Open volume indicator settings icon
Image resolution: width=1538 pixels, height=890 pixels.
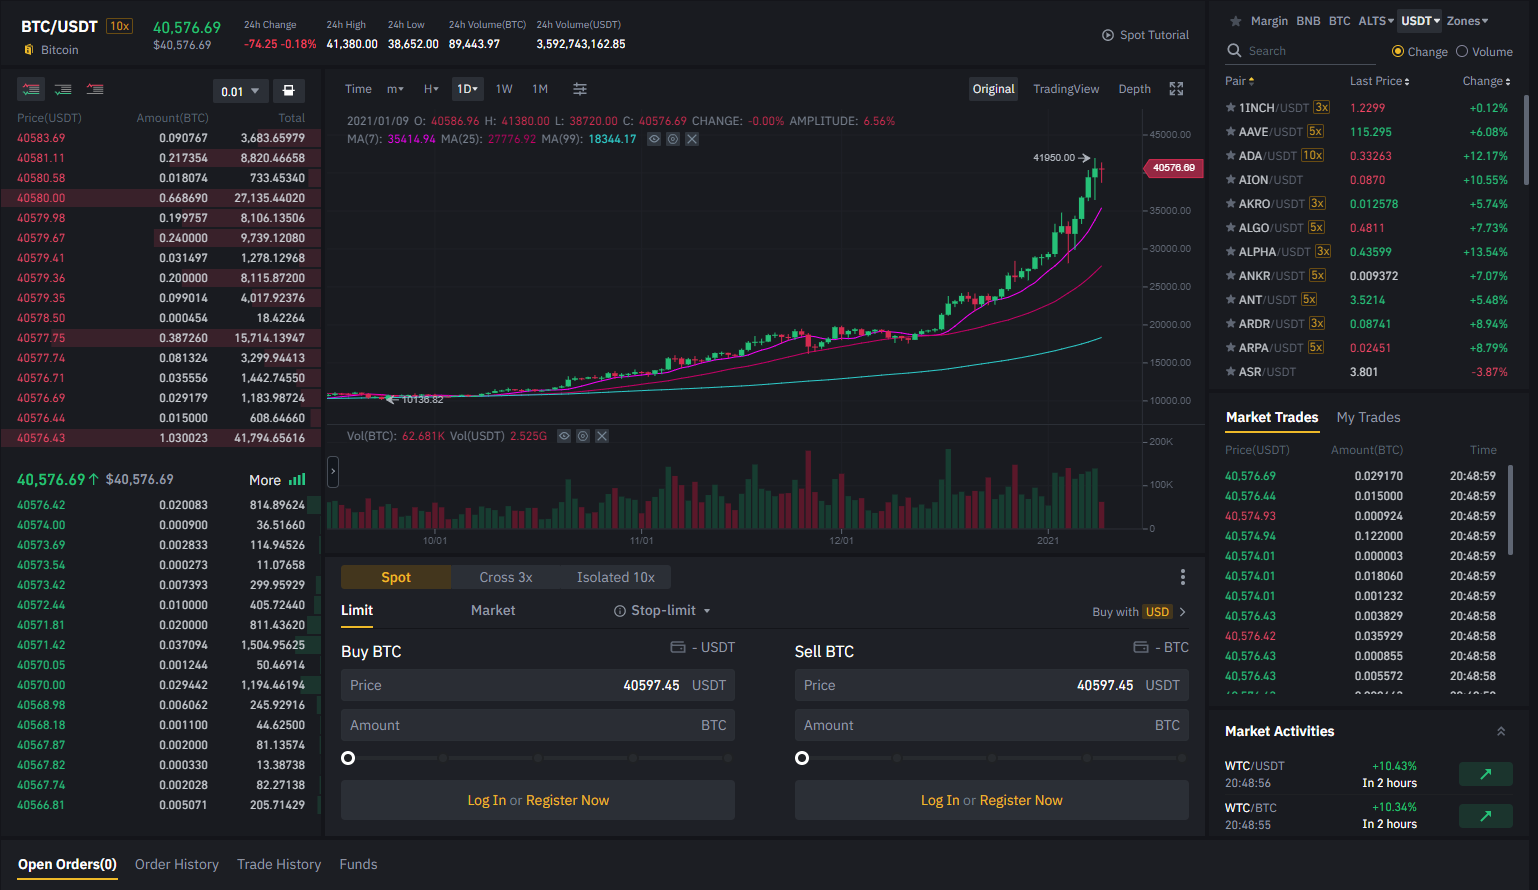[x=583, y=436]
